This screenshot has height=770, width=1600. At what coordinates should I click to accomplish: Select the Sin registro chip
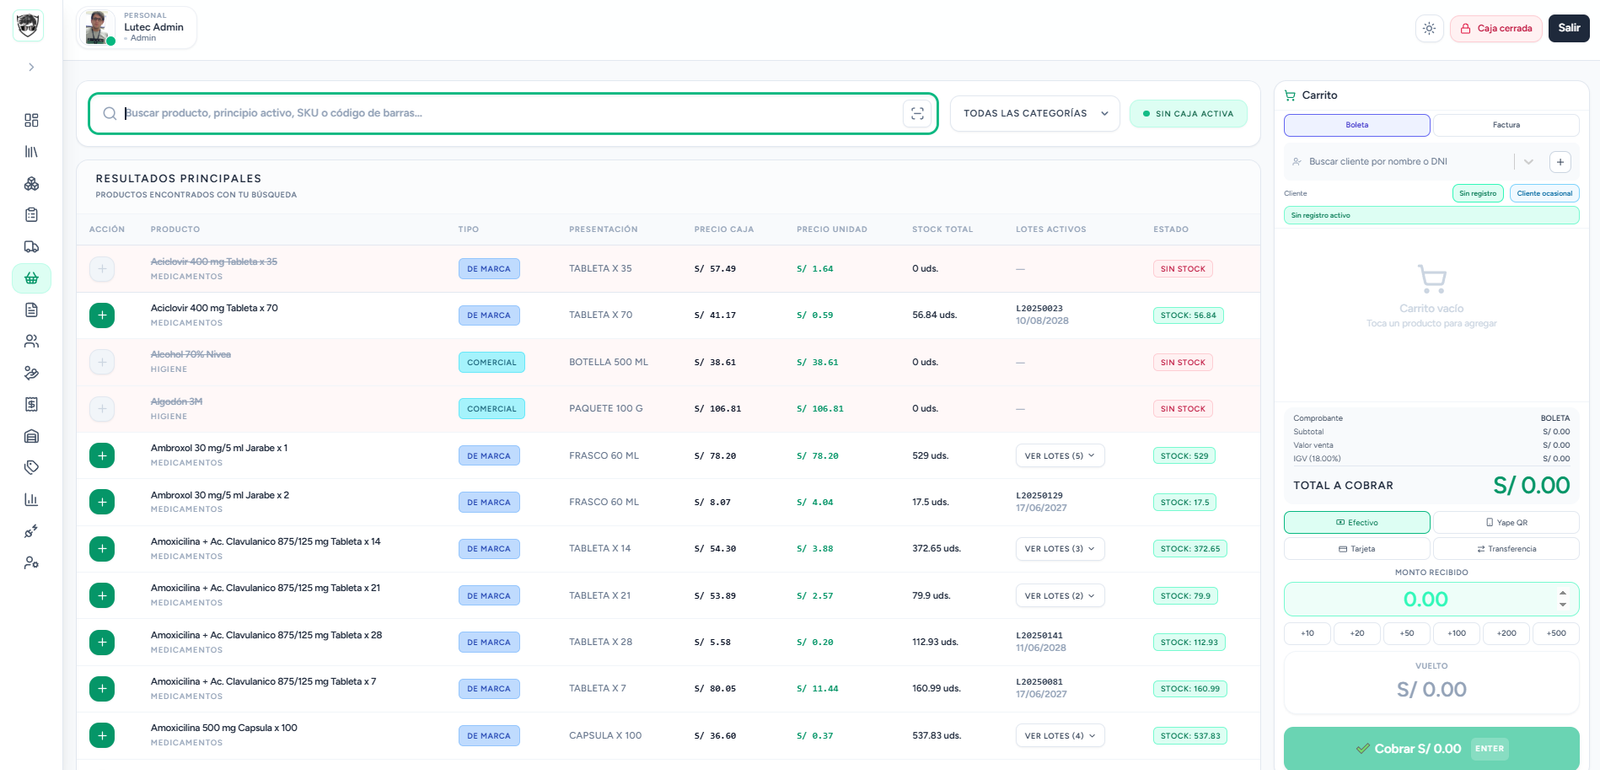(x=1478, y=193)
